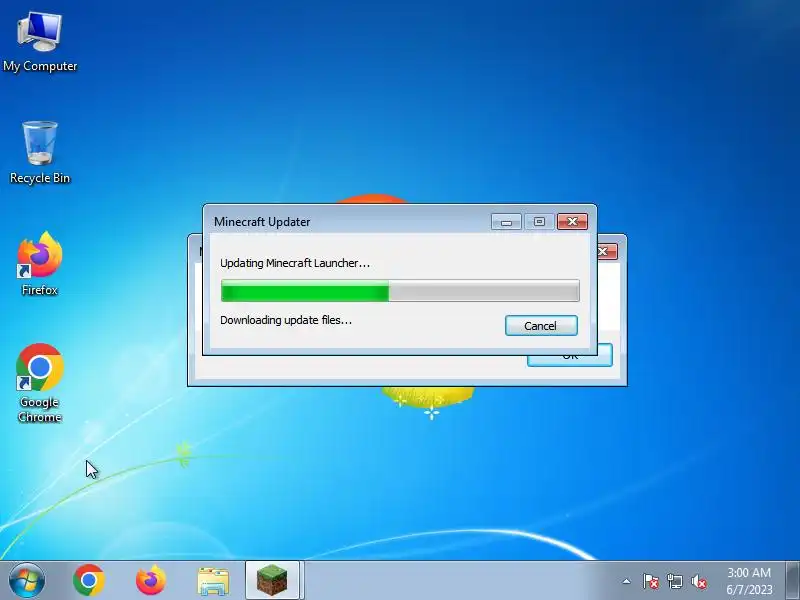800x600 pixels.
Task: Click the Minecraft grass block taskbar item
Action: tap(273, 580)
